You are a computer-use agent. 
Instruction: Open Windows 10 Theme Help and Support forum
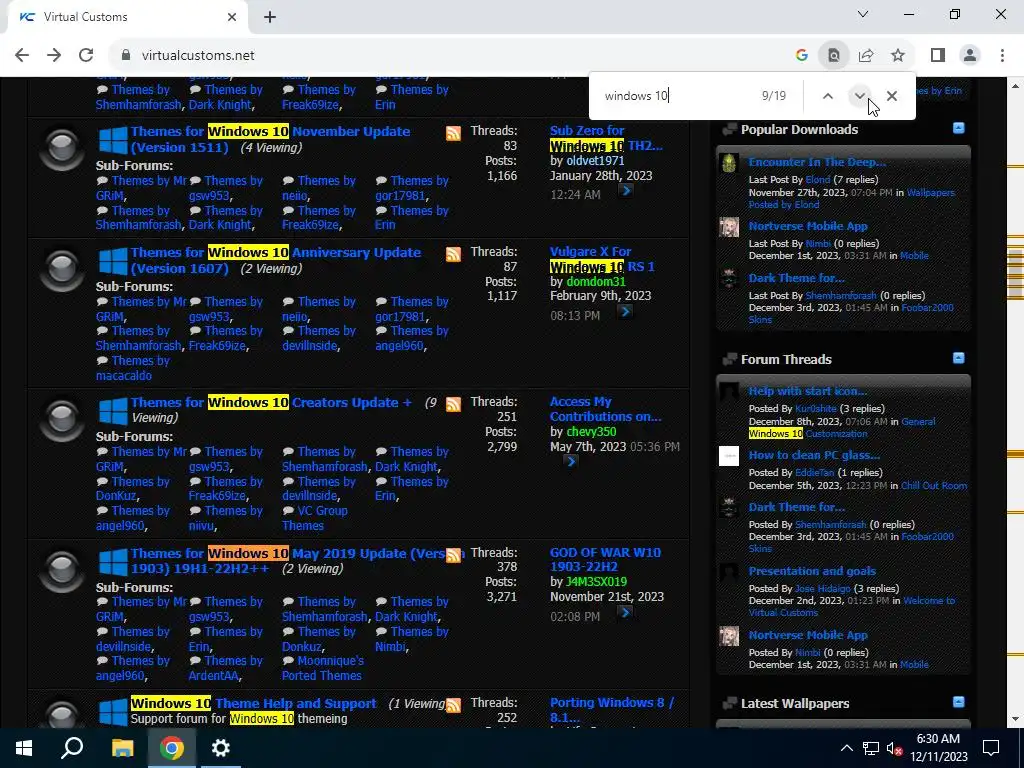253,703
